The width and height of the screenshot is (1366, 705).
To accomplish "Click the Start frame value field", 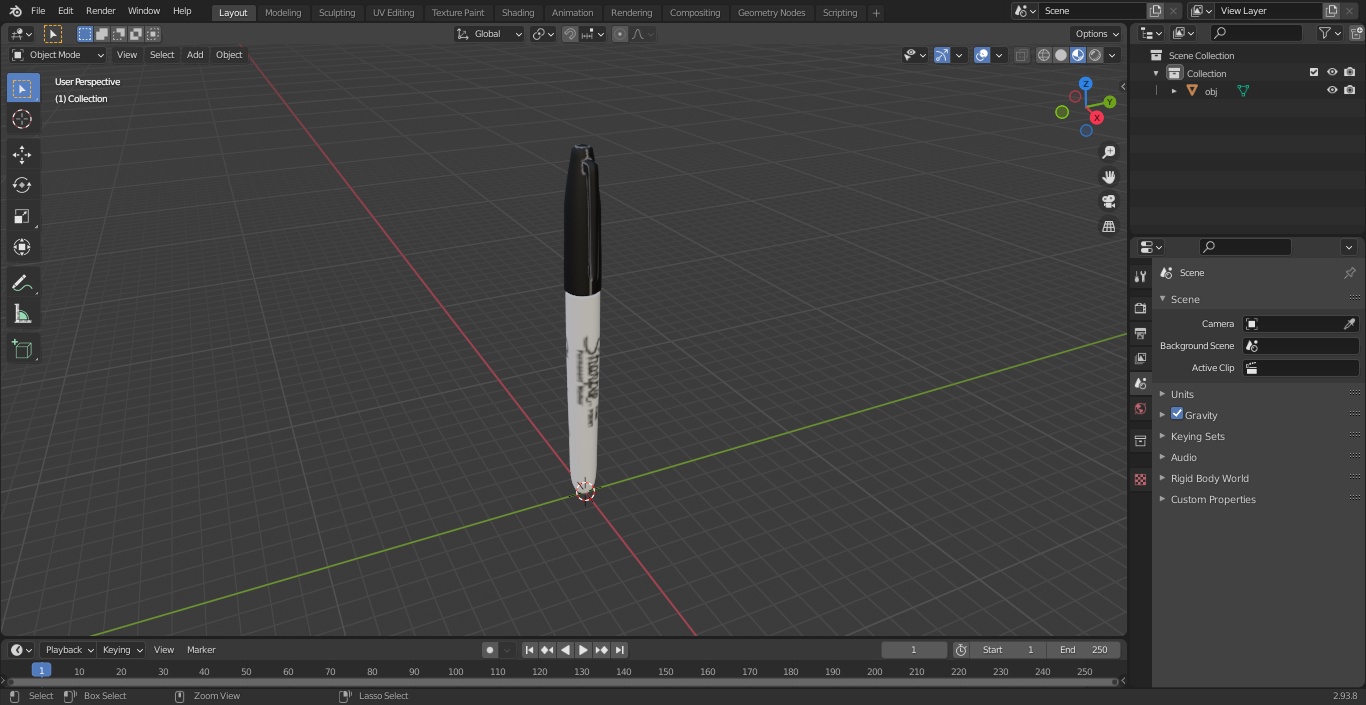I will pos(1008,650).
